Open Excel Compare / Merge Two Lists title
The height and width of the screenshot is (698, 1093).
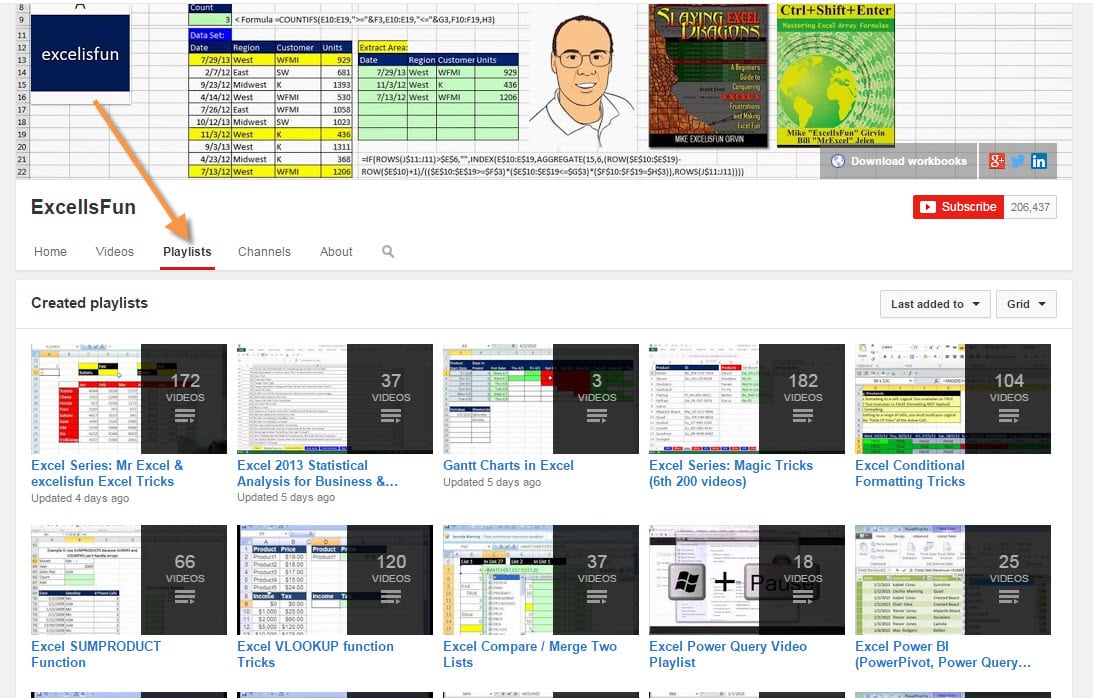coord(530,654)
